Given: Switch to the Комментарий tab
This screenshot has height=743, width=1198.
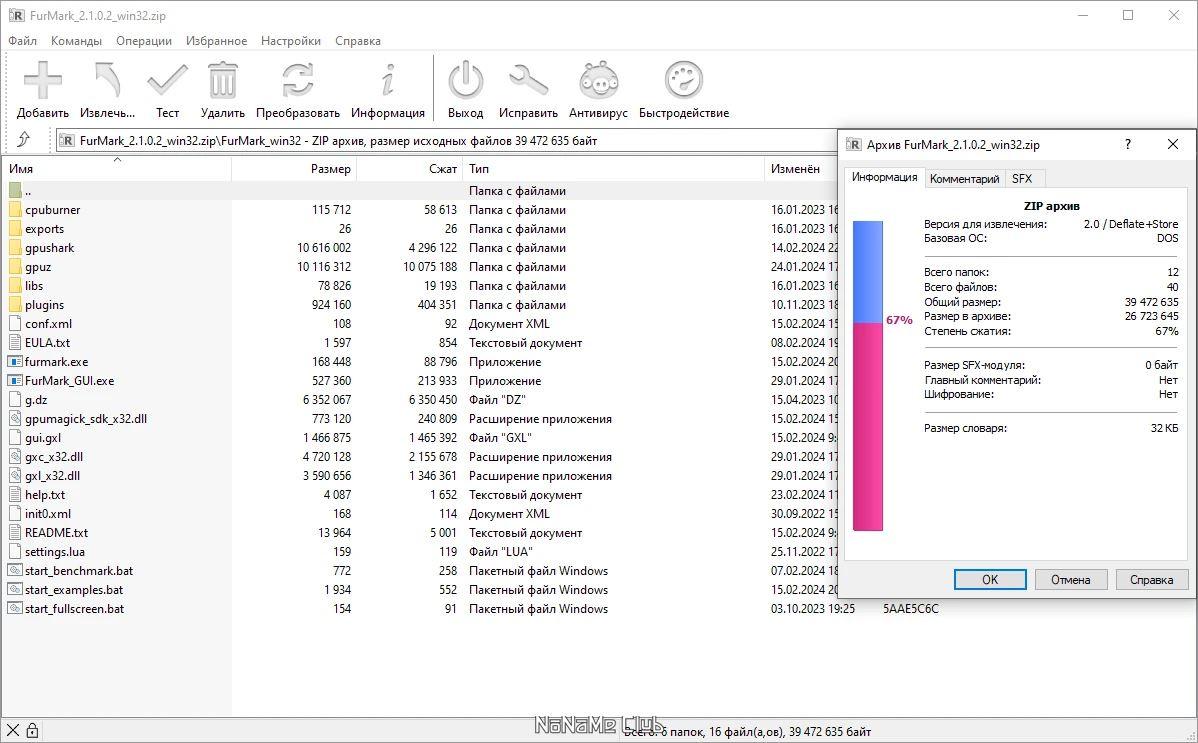Looking at the screenshot, I should pos(964,179).
